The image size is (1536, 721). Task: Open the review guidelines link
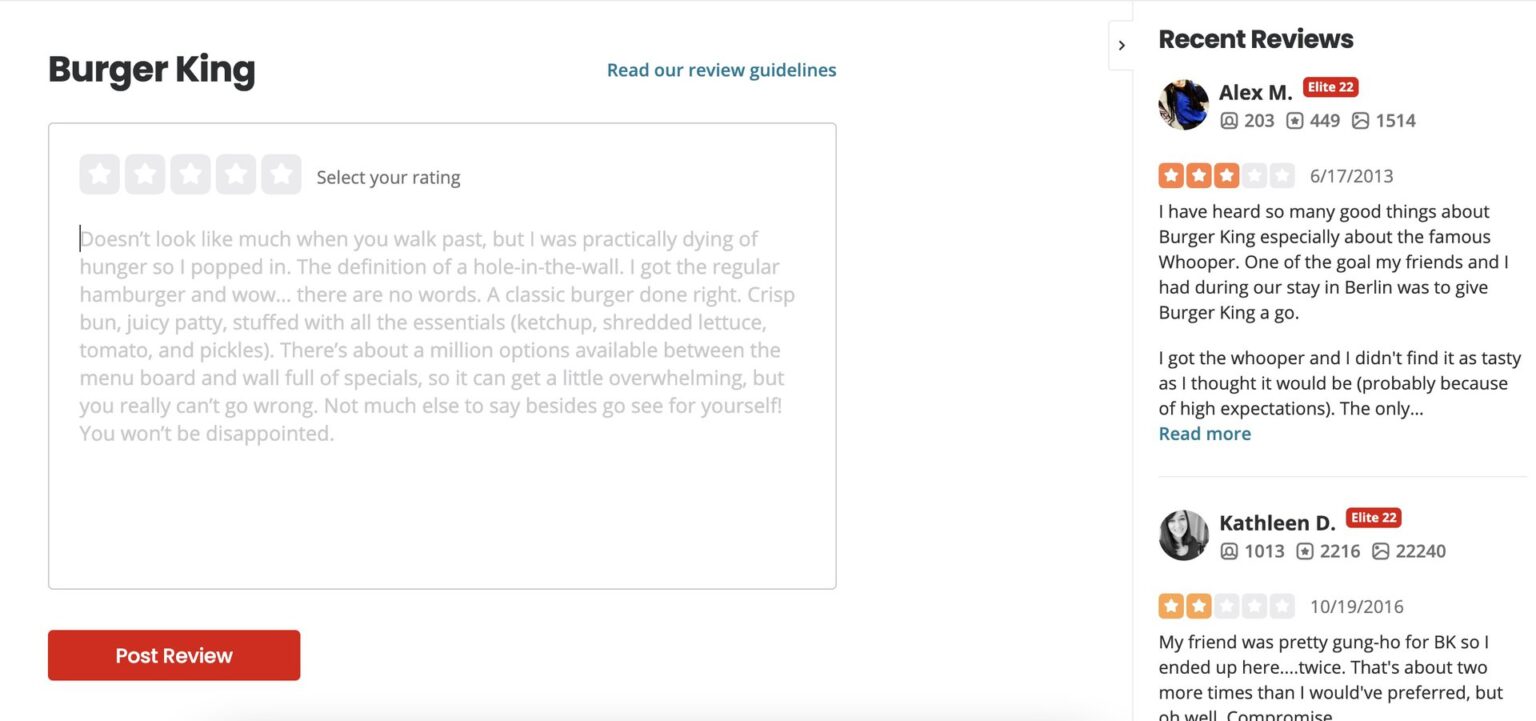point(721,70)
